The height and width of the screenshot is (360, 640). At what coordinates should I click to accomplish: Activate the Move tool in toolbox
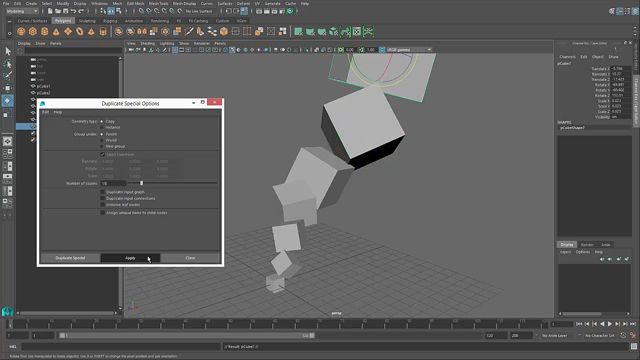pos(8,88)
